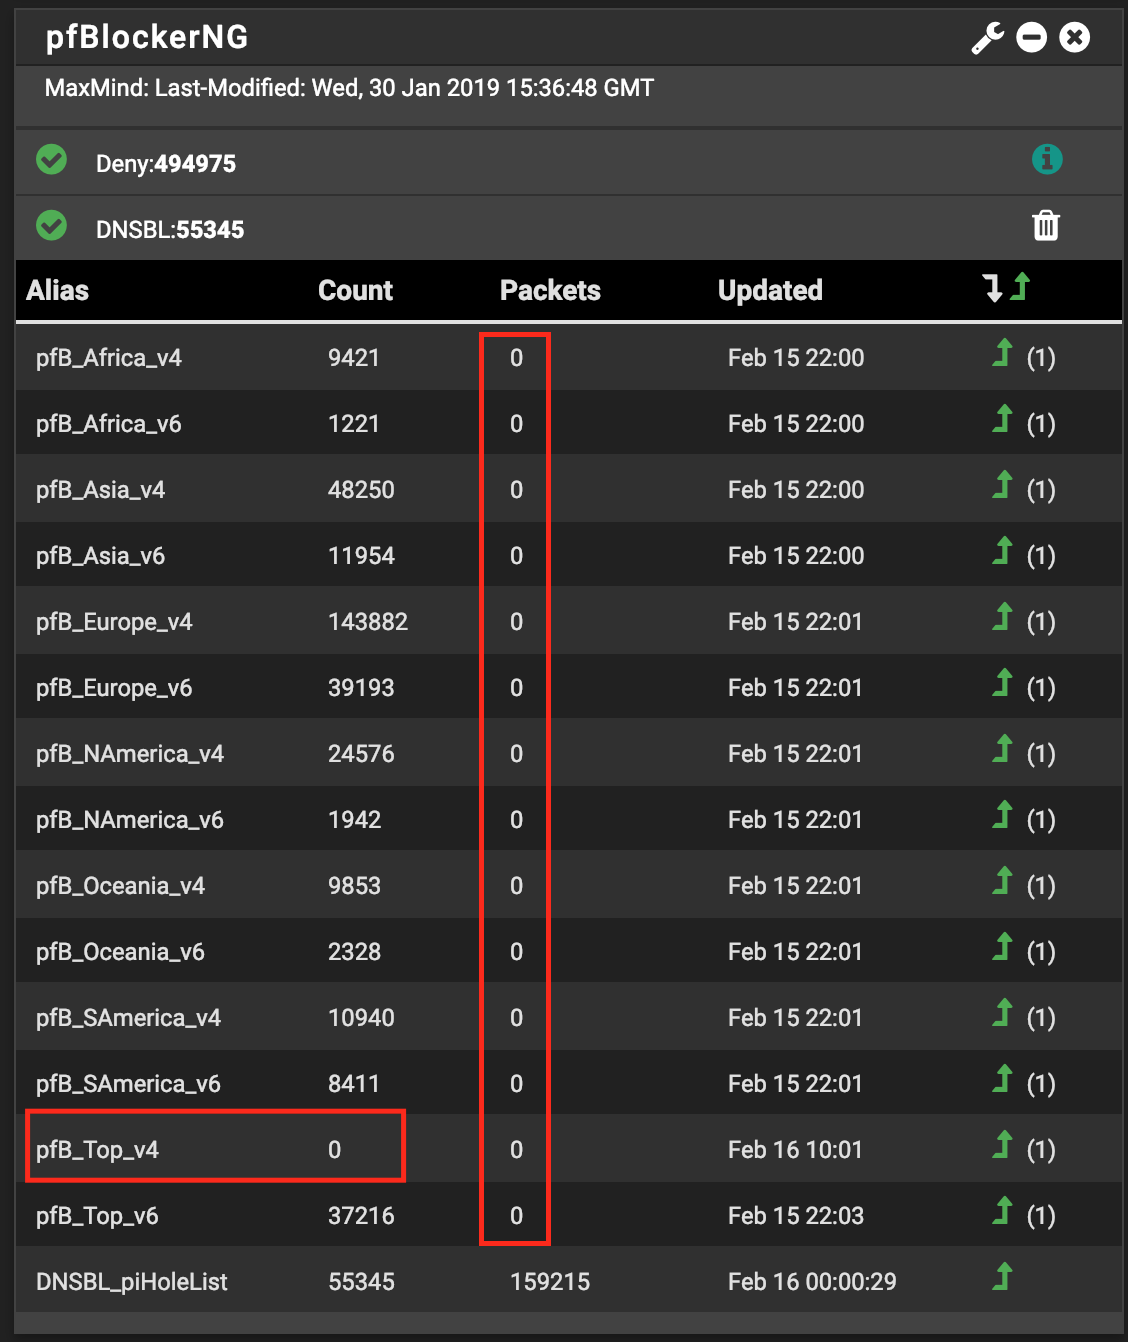Click green arrow for pfB_Europe_v4 row
This screenshot has width=1128, height=1342.
(1002, 618)
